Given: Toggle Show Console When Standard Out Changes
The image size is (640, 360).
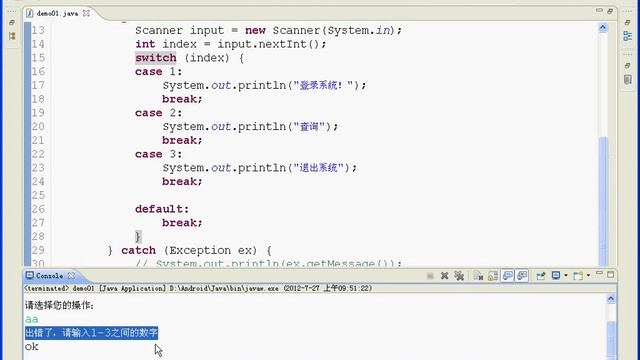Looking at the screenshot, I should tap(508, 276).
